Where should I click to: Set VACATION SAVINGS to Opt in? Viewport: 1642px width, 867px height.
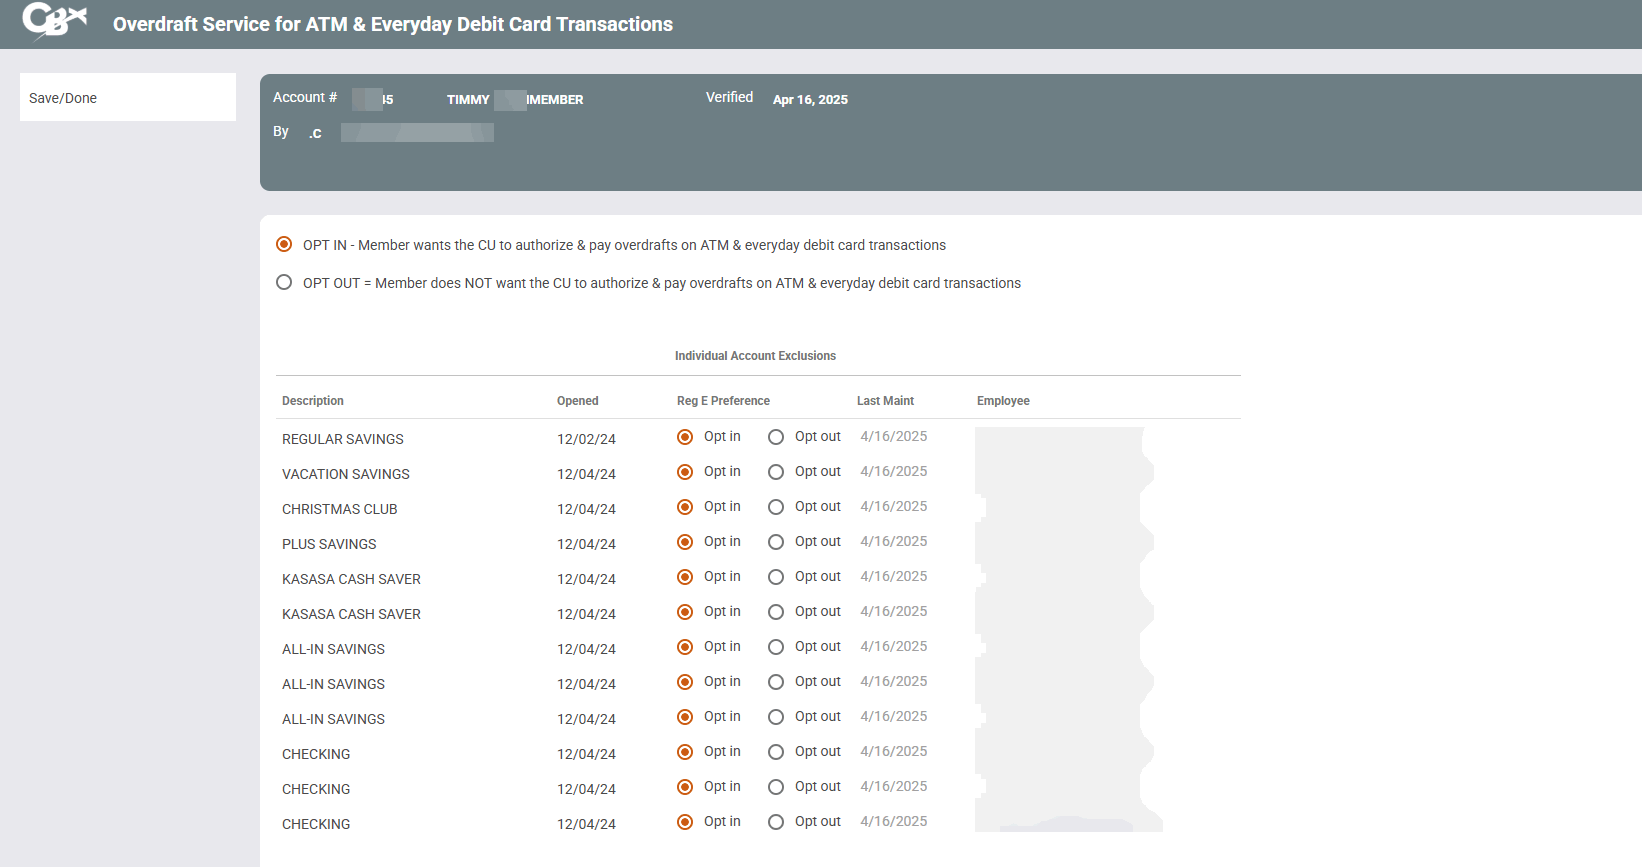pos(685,472)
